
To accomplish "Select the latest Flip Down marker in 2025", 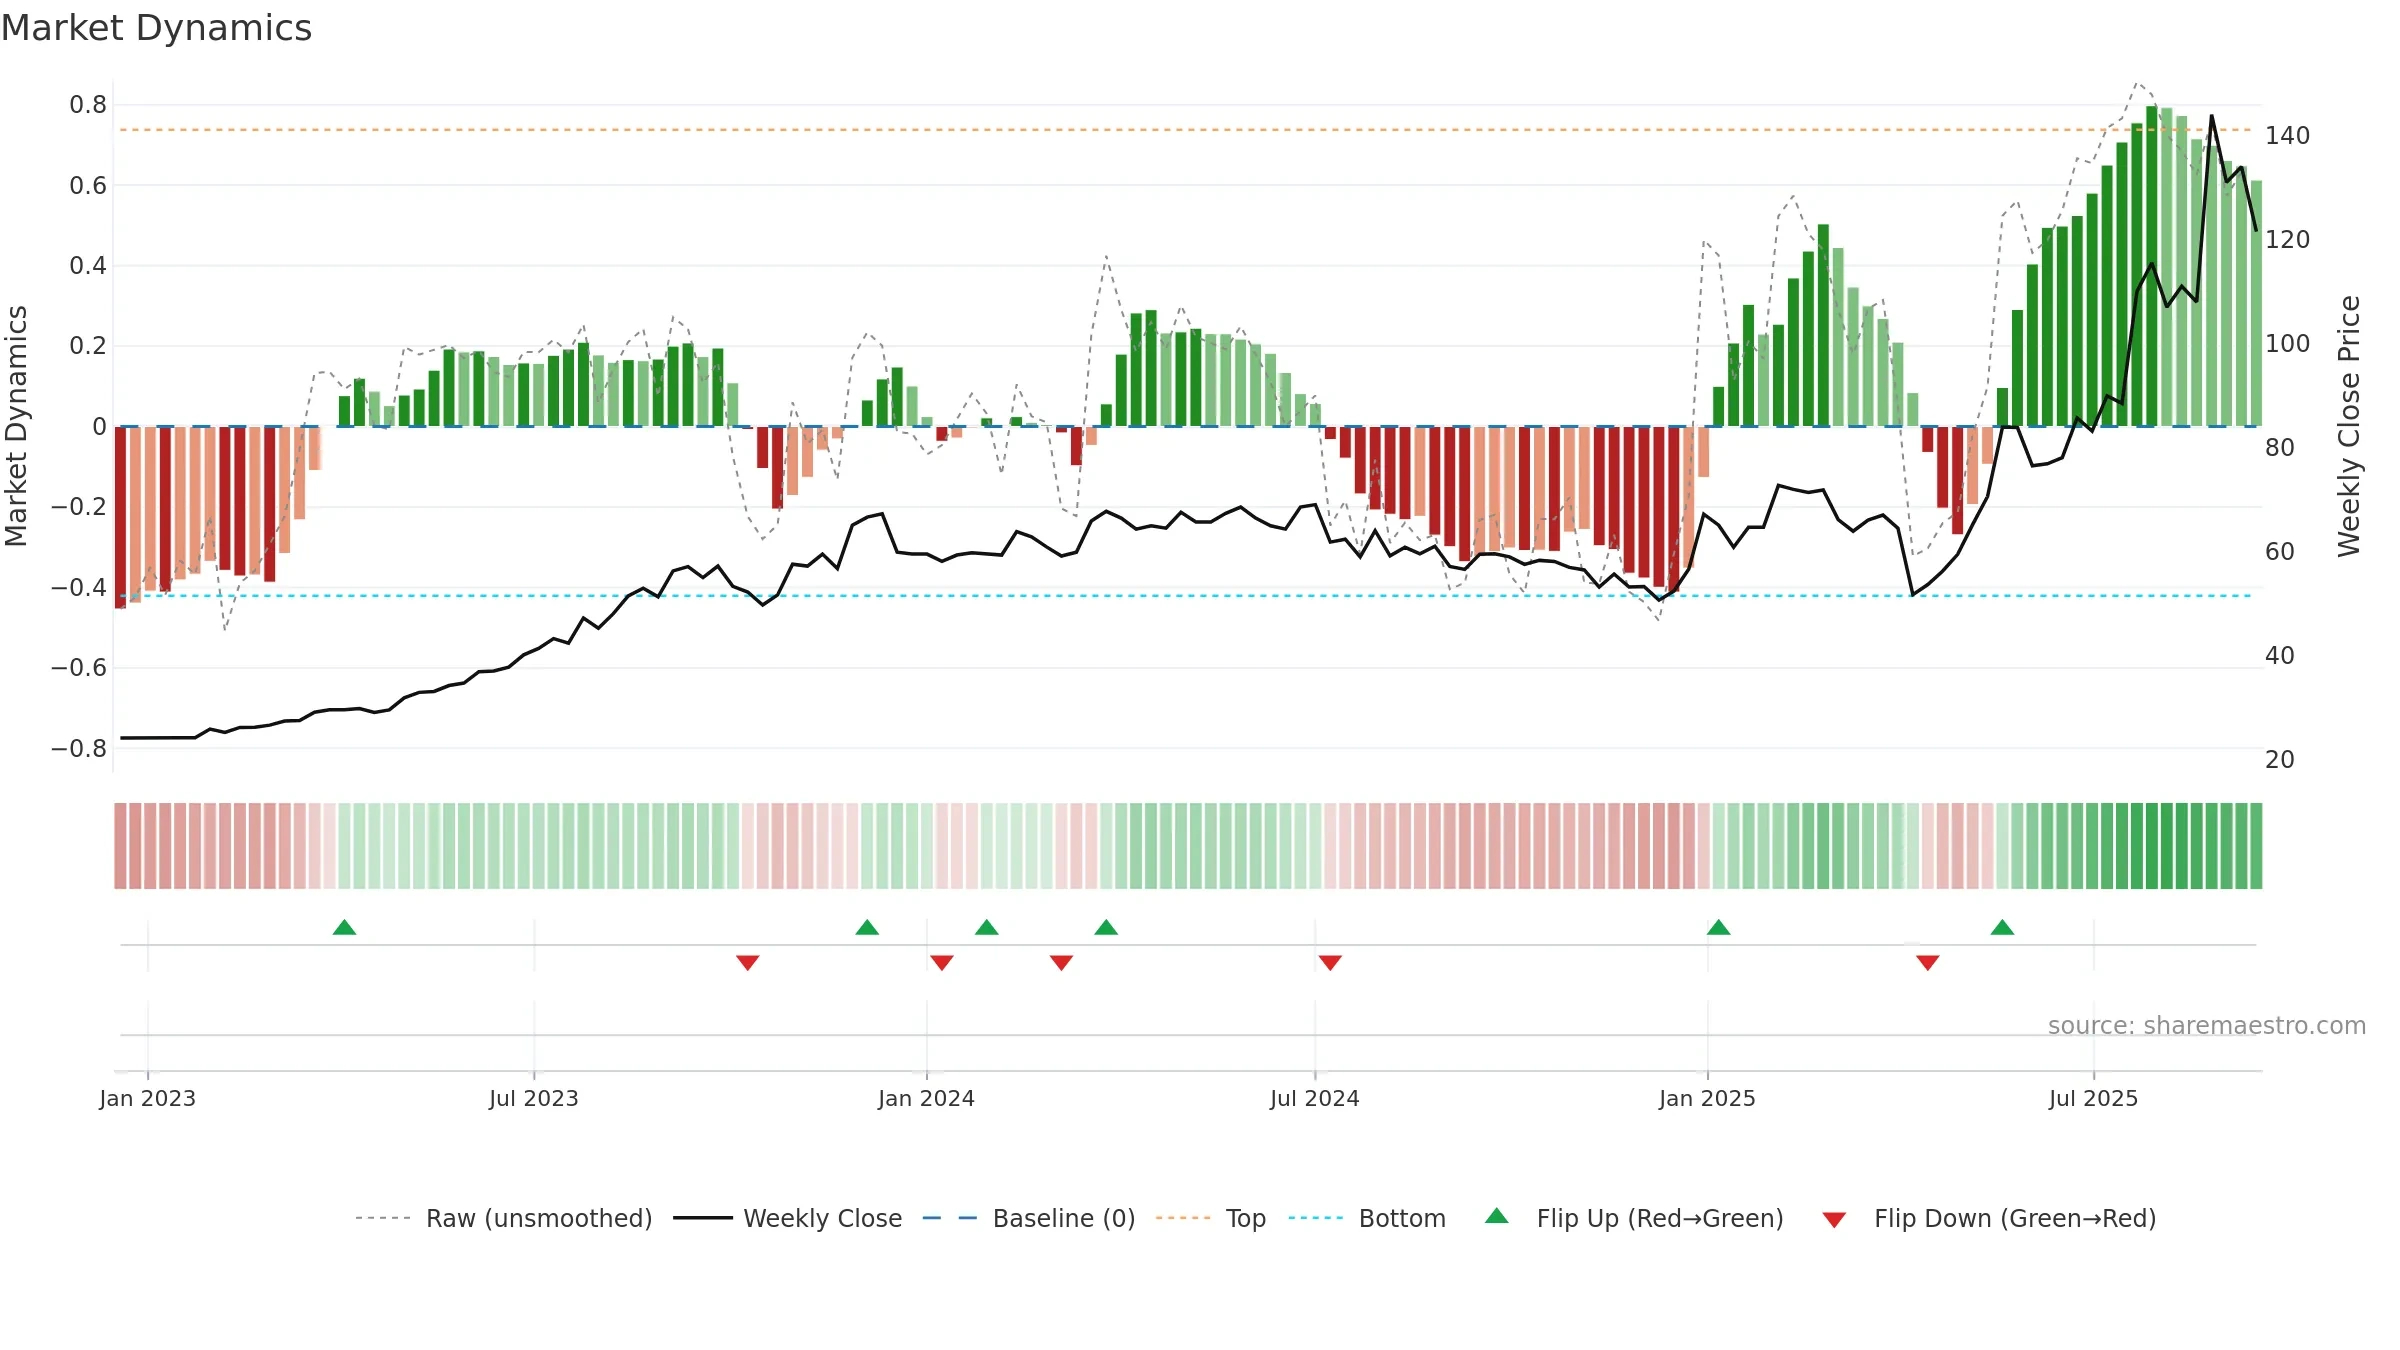I will pyautogui.click(x=1928, y=962).
